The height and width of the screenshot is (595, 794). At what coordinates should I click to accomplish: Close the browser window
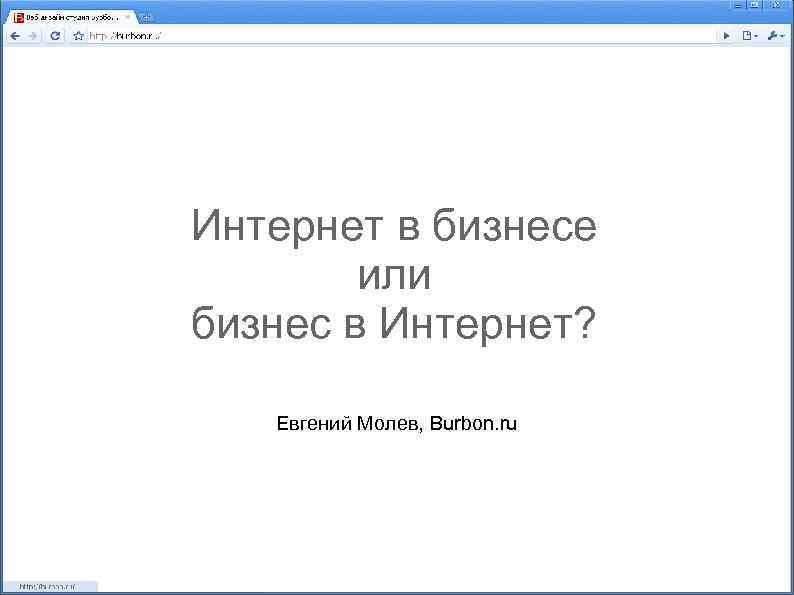[x=777, y=5]
